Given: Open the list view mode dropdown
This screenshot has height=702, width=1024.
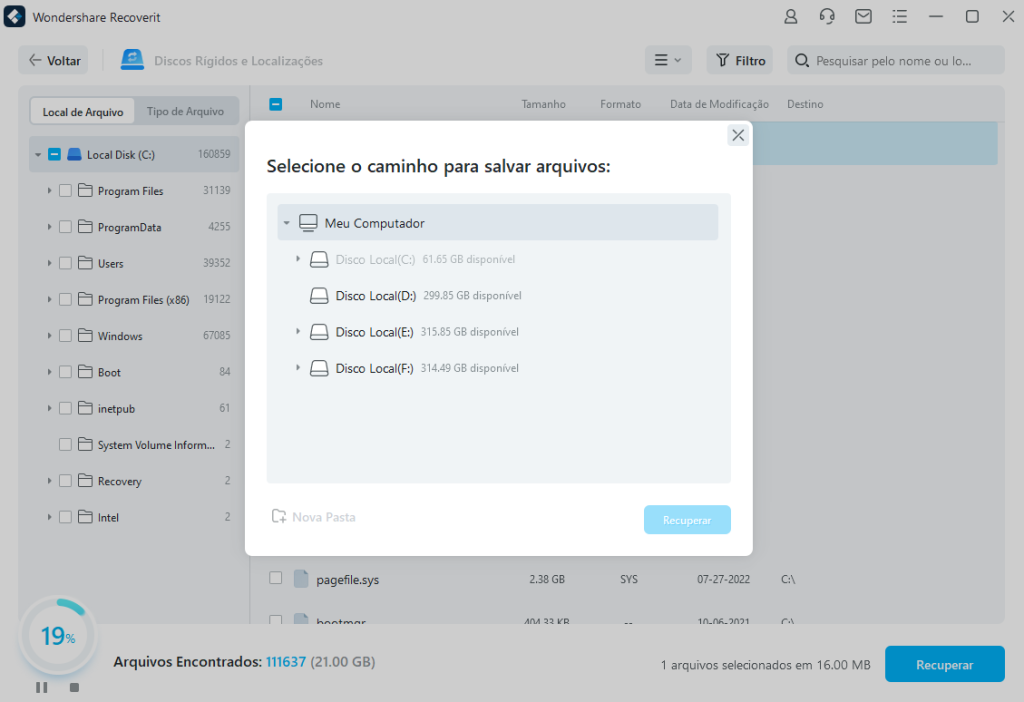Looking at the screenshot, I should (x=667, y=60).
